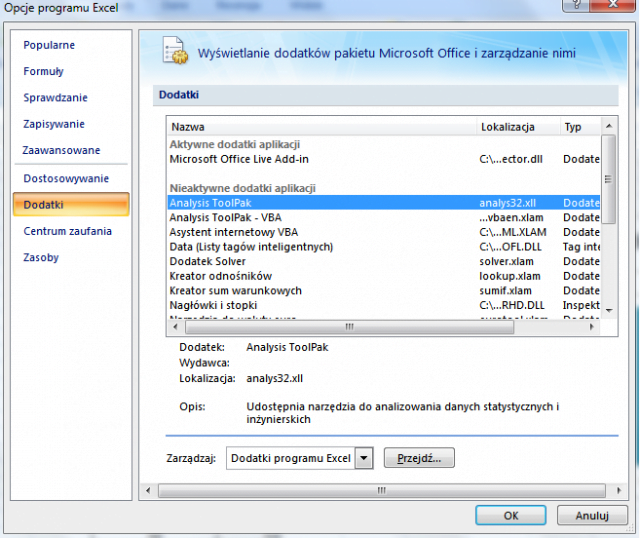Open the Sprawdzanie settings
640x538 pixels.
(x=55, y=98)
